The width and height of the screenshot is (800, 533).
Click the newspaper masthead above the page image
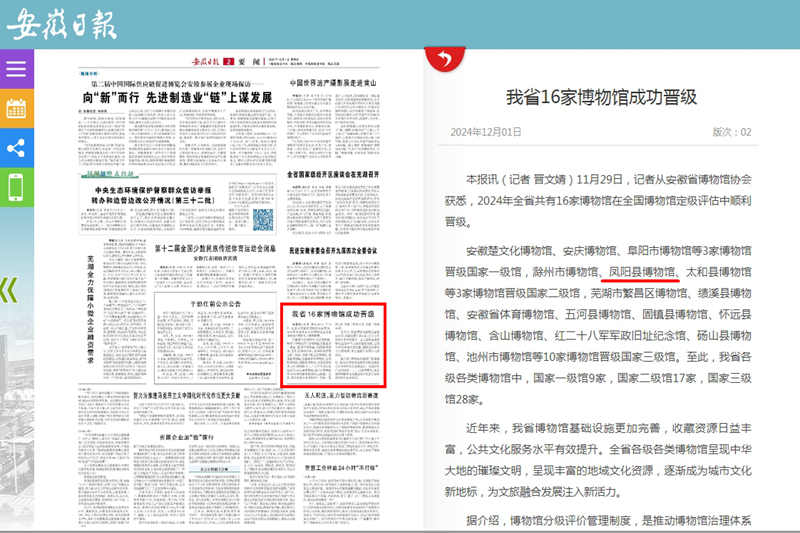pyautogui.click(x=265, y=62)
